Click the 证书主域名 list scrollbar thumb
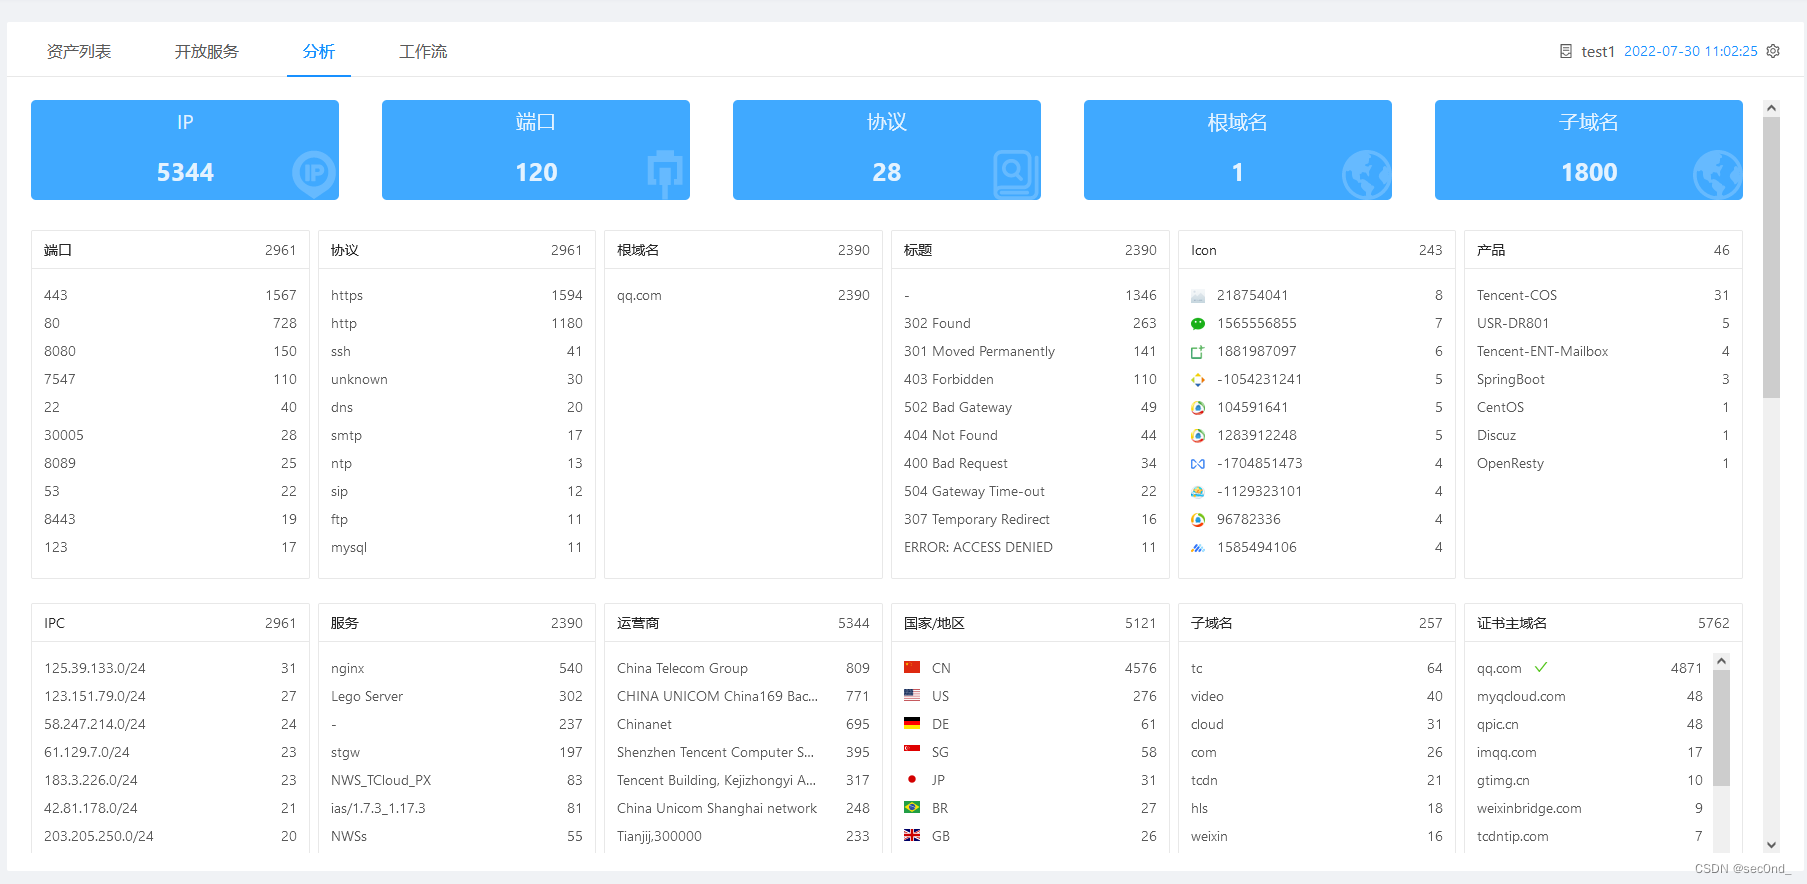The width and height of the screenshot is (1807, 884). [1721, 728]
